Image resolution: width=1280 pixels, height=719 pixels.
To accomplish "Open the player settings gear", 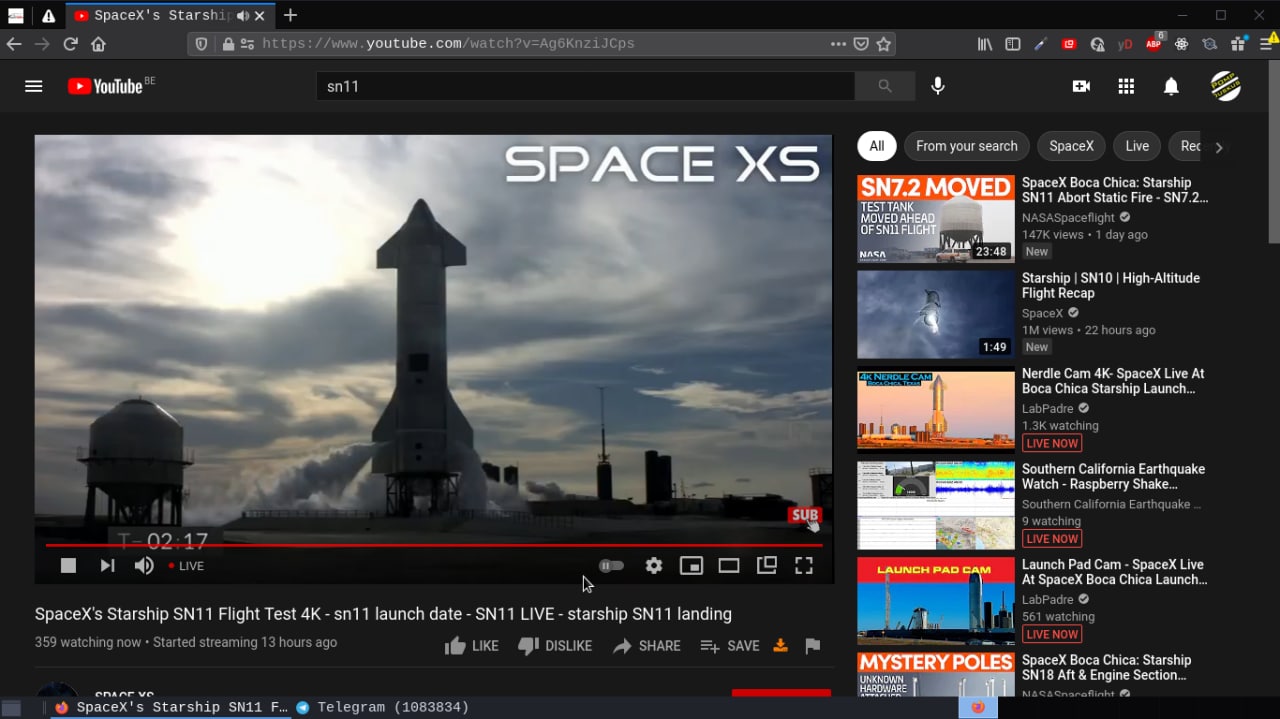I will click(x=654, y=566).
